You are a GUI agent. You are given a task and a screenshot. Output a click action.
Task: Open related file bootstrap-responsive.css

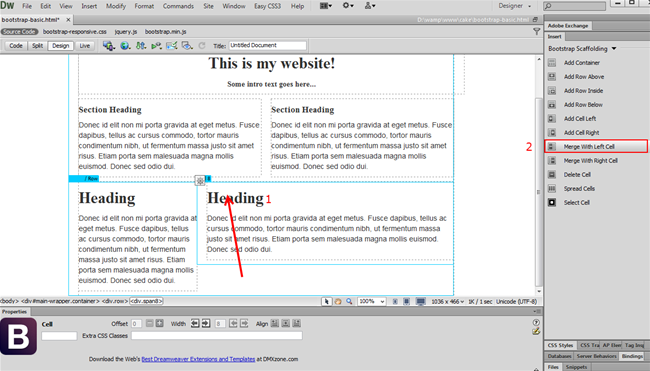pyautogui.click(x=75, y=32)
